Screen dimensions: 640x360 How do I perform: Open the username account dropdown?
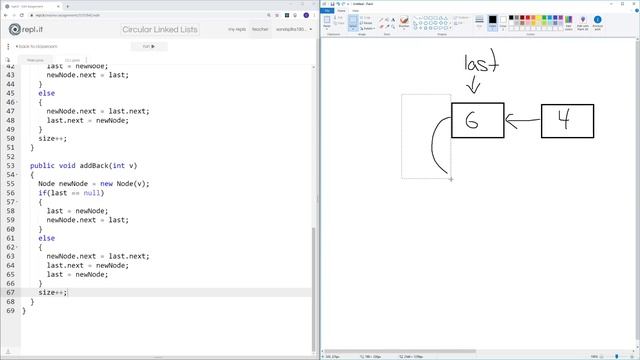[x=294, y=29]
